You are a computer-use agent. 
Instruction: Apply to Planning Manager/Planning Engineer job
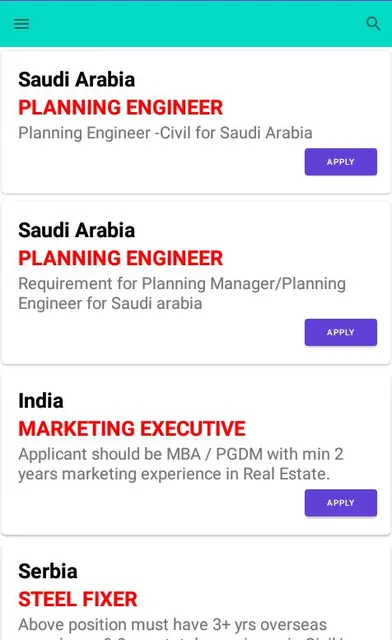[x=341, y=332]
